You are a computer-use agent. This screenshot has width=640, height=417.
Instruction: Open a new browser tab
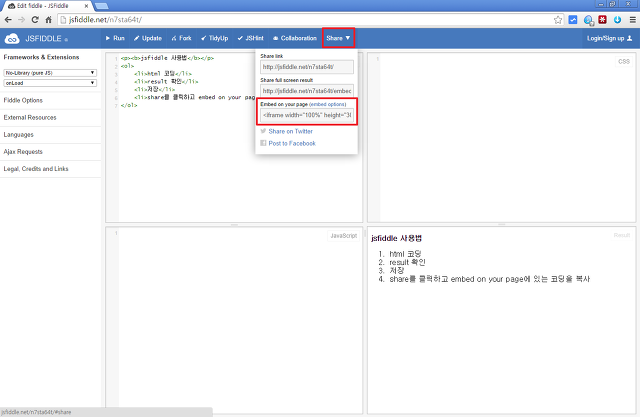tap(101, 6)
